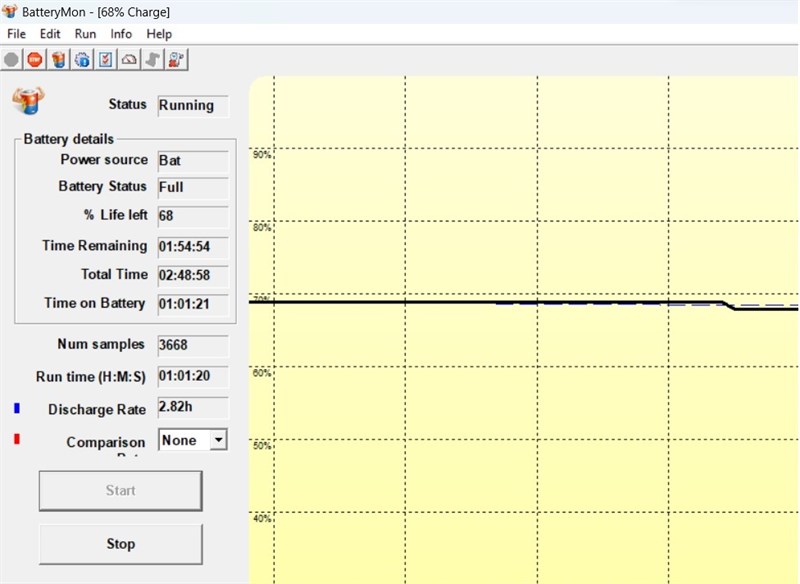Click the gray log scroll toolbar icon
This screenshot has width=800, height=584.
[x=153, y=60]
